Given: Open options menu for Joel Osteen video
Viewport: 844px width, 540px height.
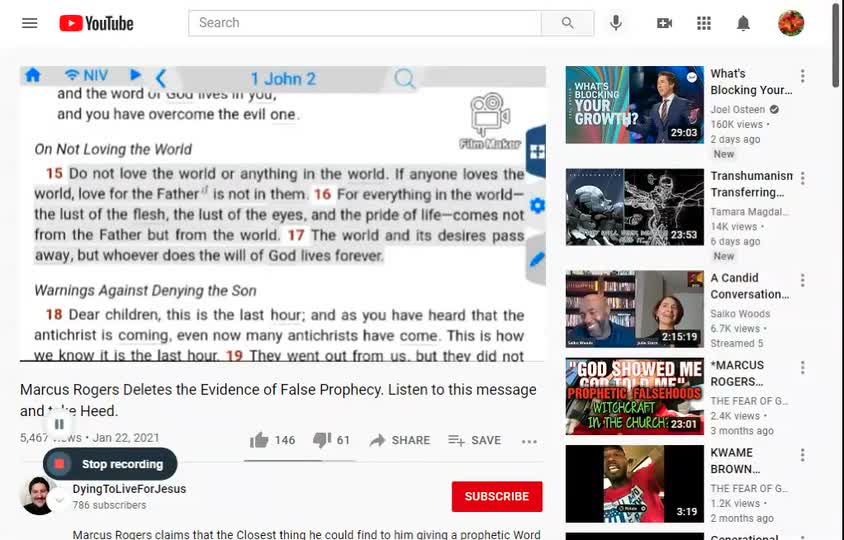Looking at the screenshot, I should tap(803, 76).
